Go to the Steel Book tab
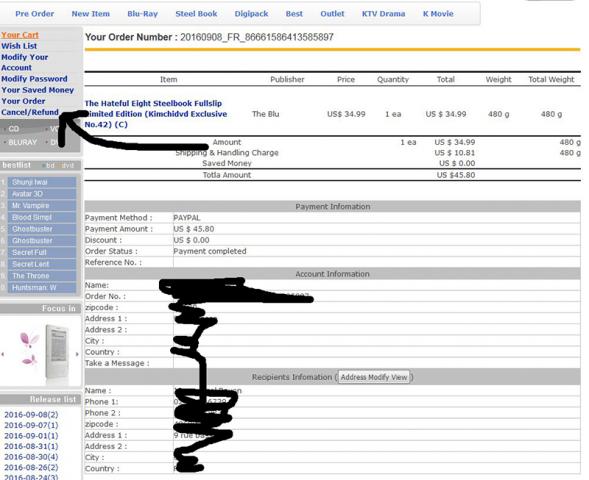The height and width of the screenshot is (480, 589). [196, 14]
